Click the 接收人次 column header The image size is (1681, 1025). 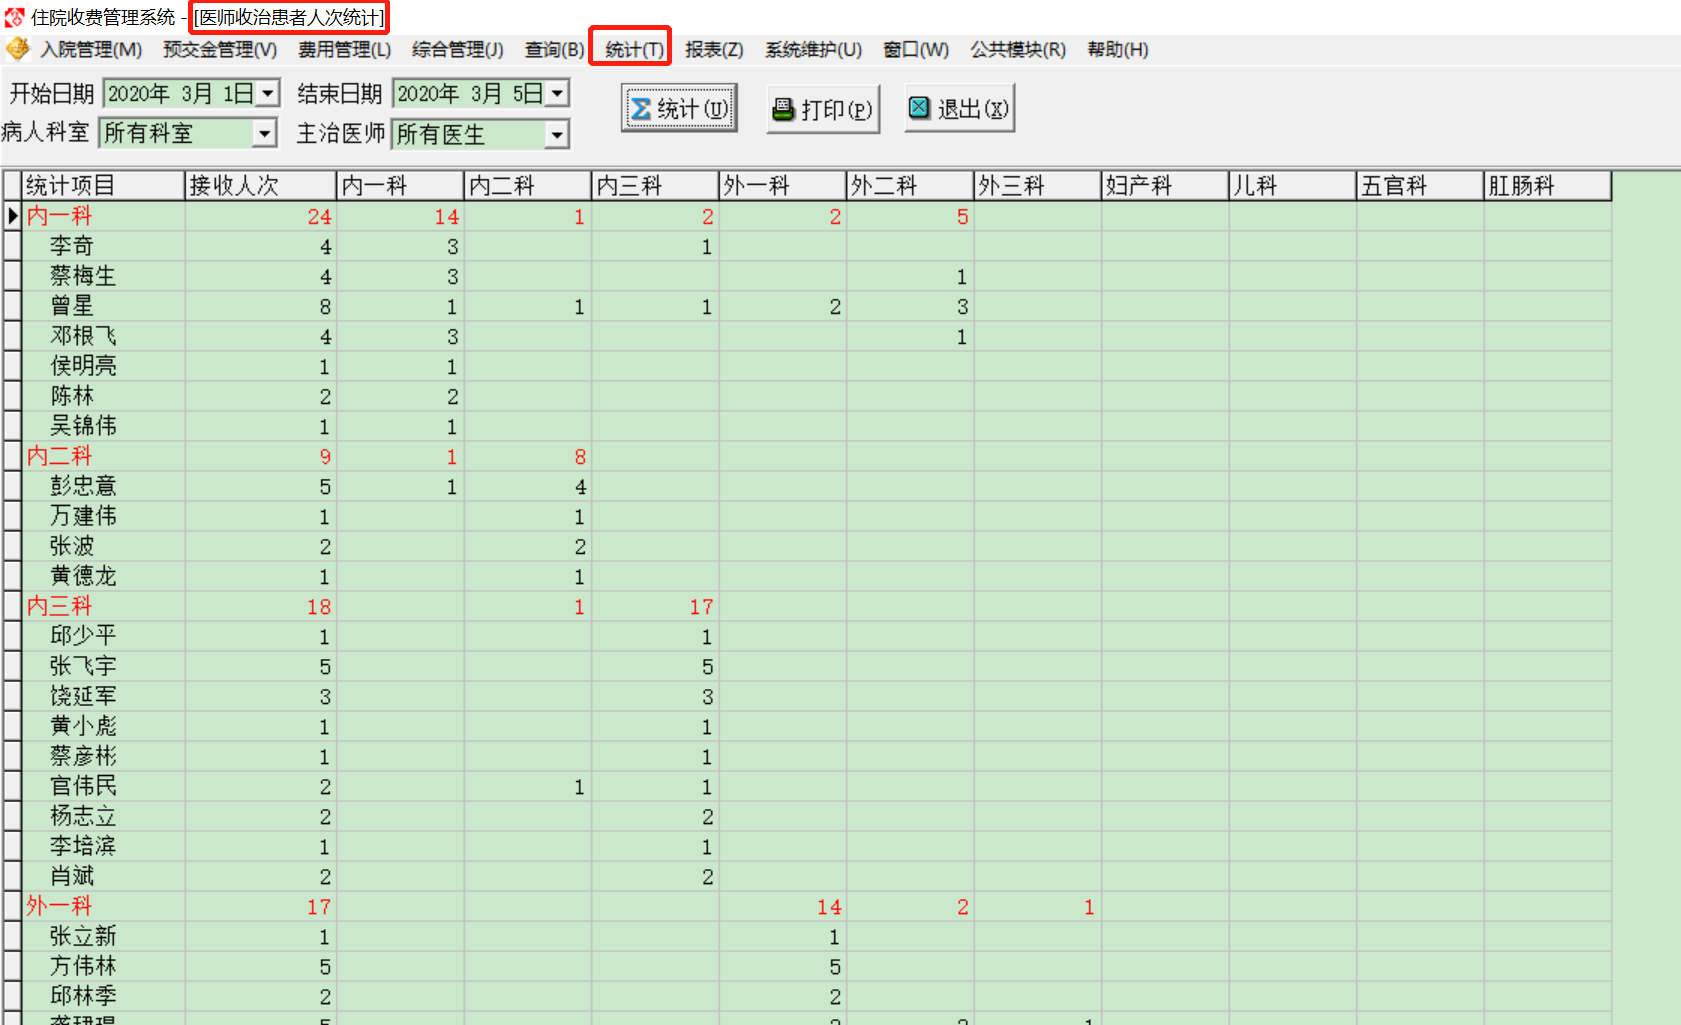pyautogui.click(x=261, y=186)
